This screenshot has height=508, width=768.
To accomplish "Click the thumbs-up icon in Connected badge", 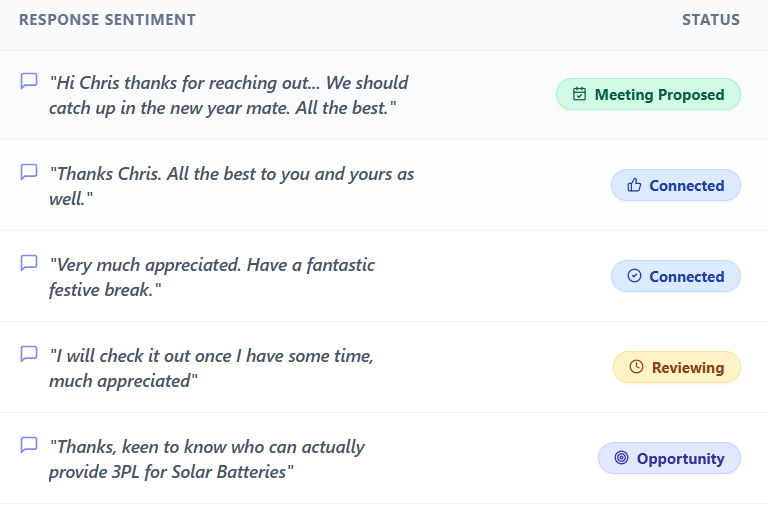I will point(633,186).
